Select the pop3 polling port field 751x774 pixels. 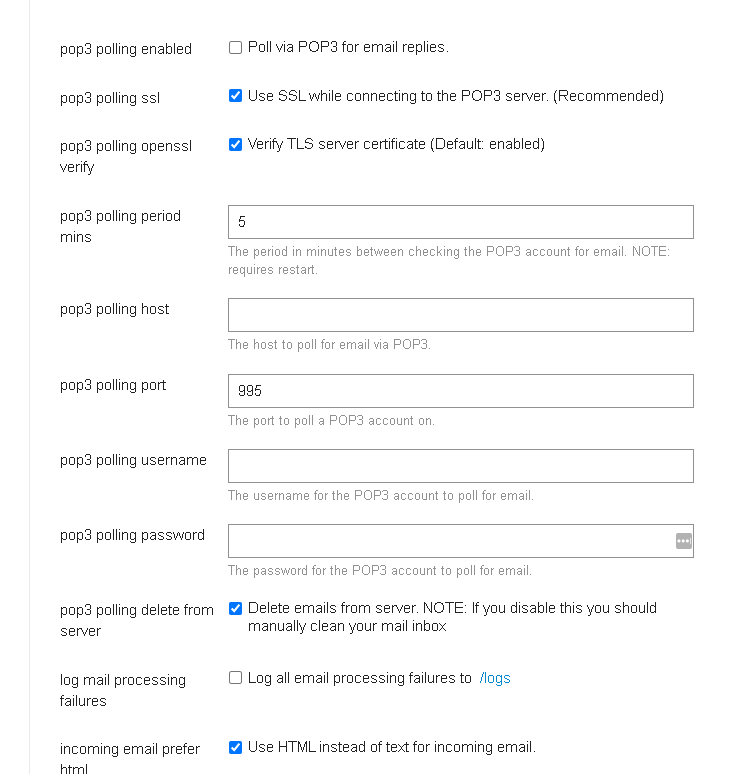click(x=461, y=391)
